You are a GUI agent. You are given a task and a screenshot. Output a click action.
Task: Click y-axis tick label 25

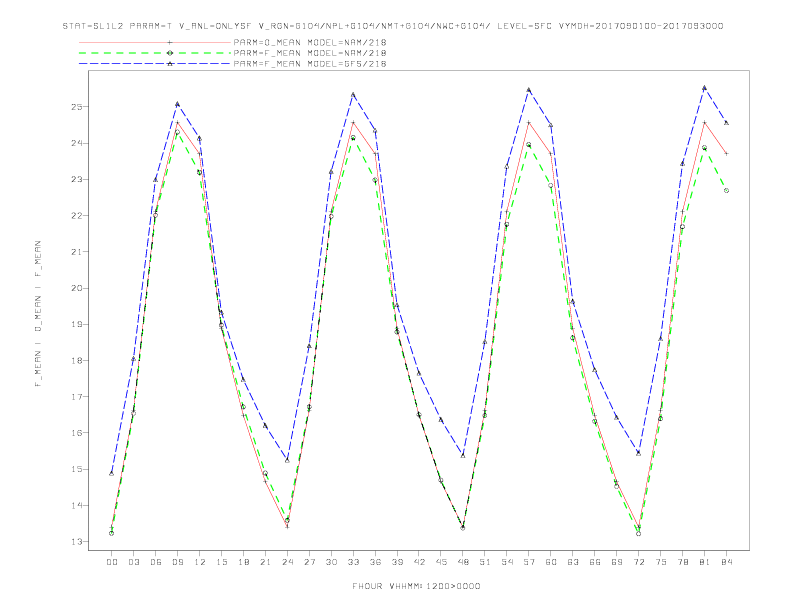point(76,107)
